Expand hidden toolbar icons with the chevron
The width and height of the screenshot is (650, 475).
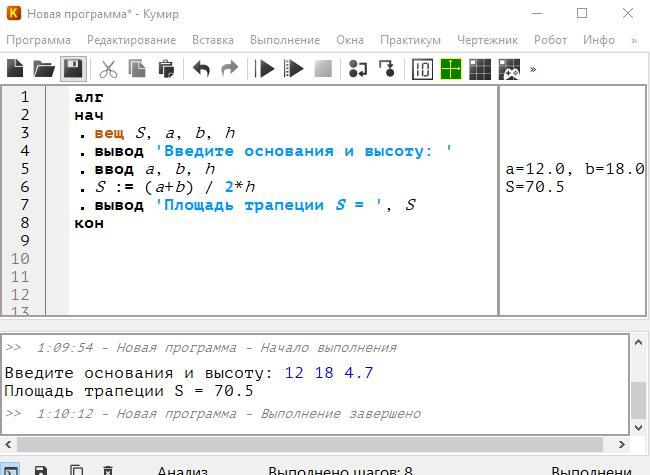(533, 69)
